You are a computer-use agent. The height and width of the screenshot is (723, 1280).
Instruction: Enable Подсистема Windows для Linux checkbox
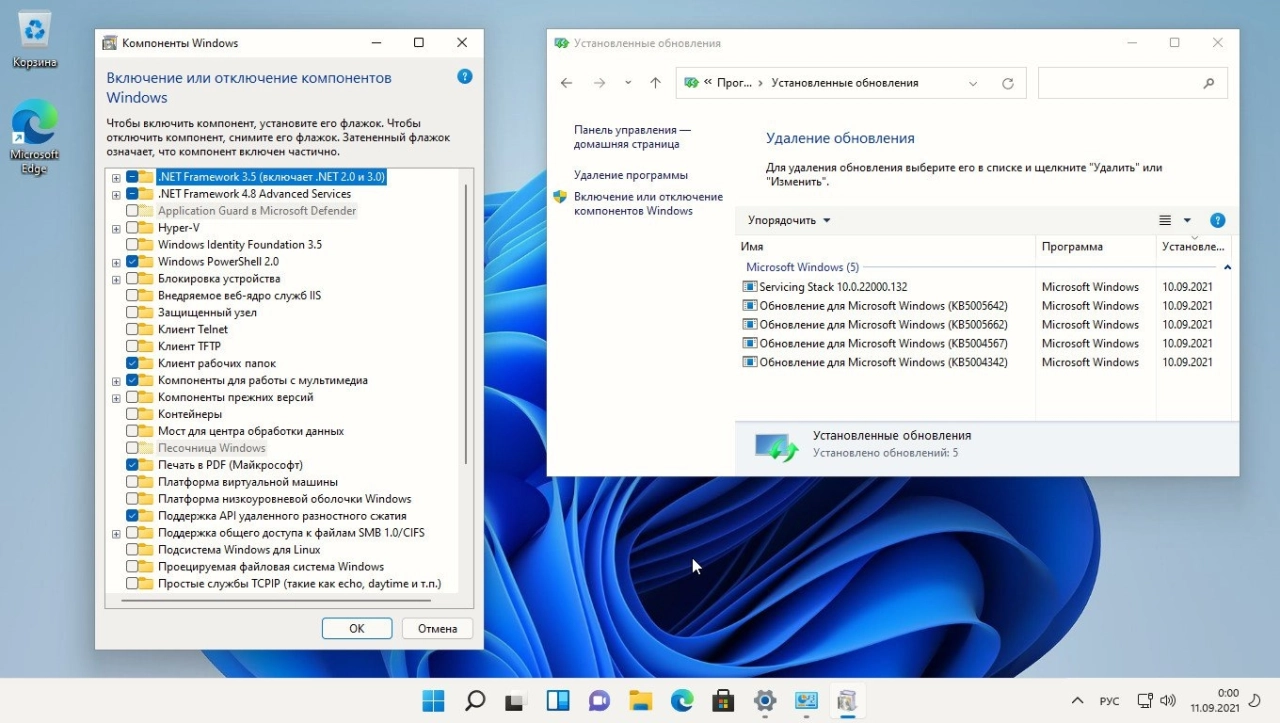click(x=132, y=549)
